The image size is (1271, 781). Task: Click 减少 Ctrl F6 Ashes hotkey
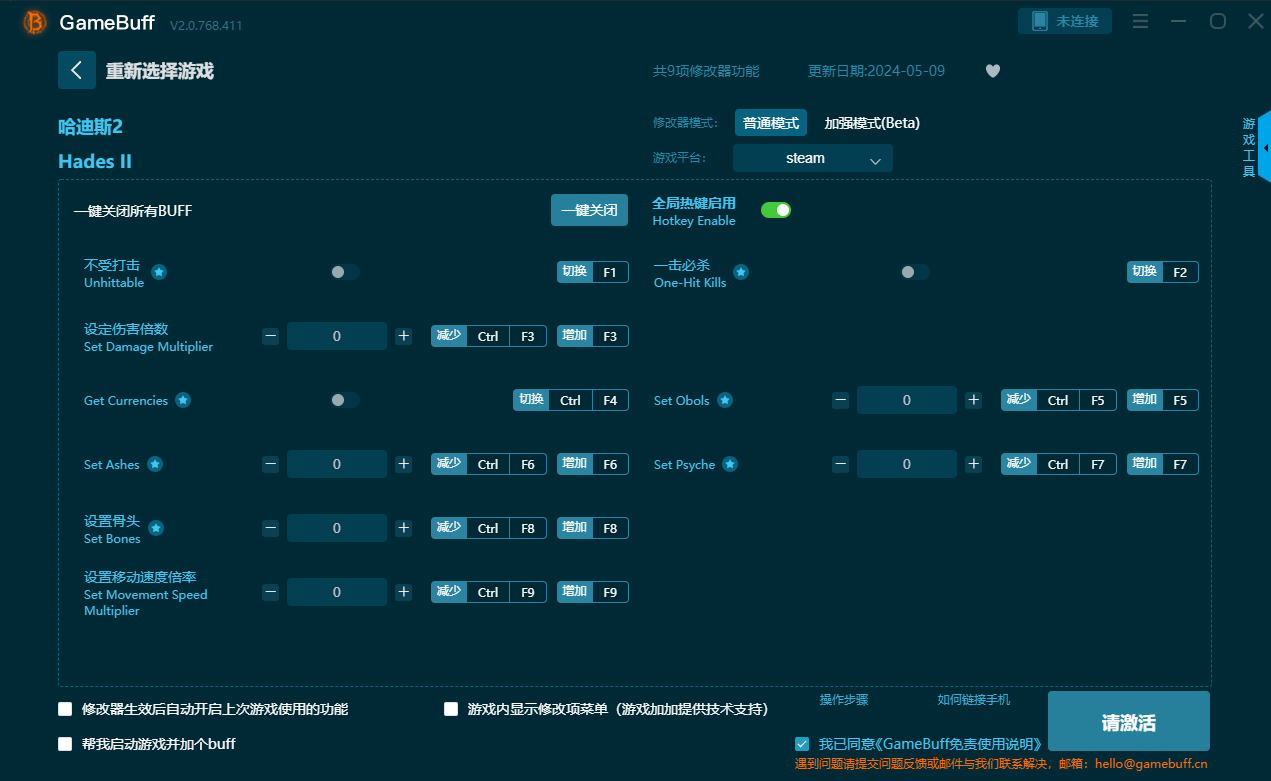coord(489,464)
